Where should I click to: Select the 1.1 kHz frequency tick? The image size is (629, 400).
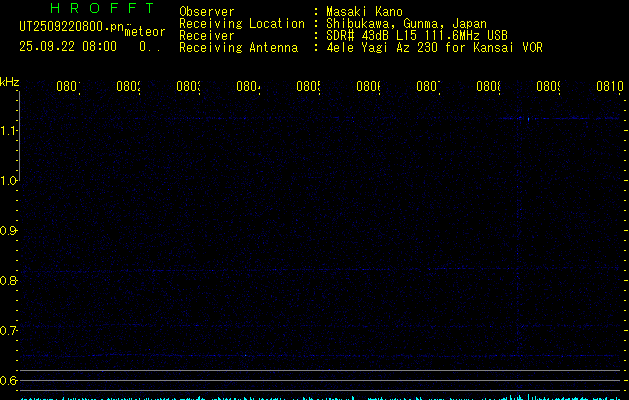[9, 131]
